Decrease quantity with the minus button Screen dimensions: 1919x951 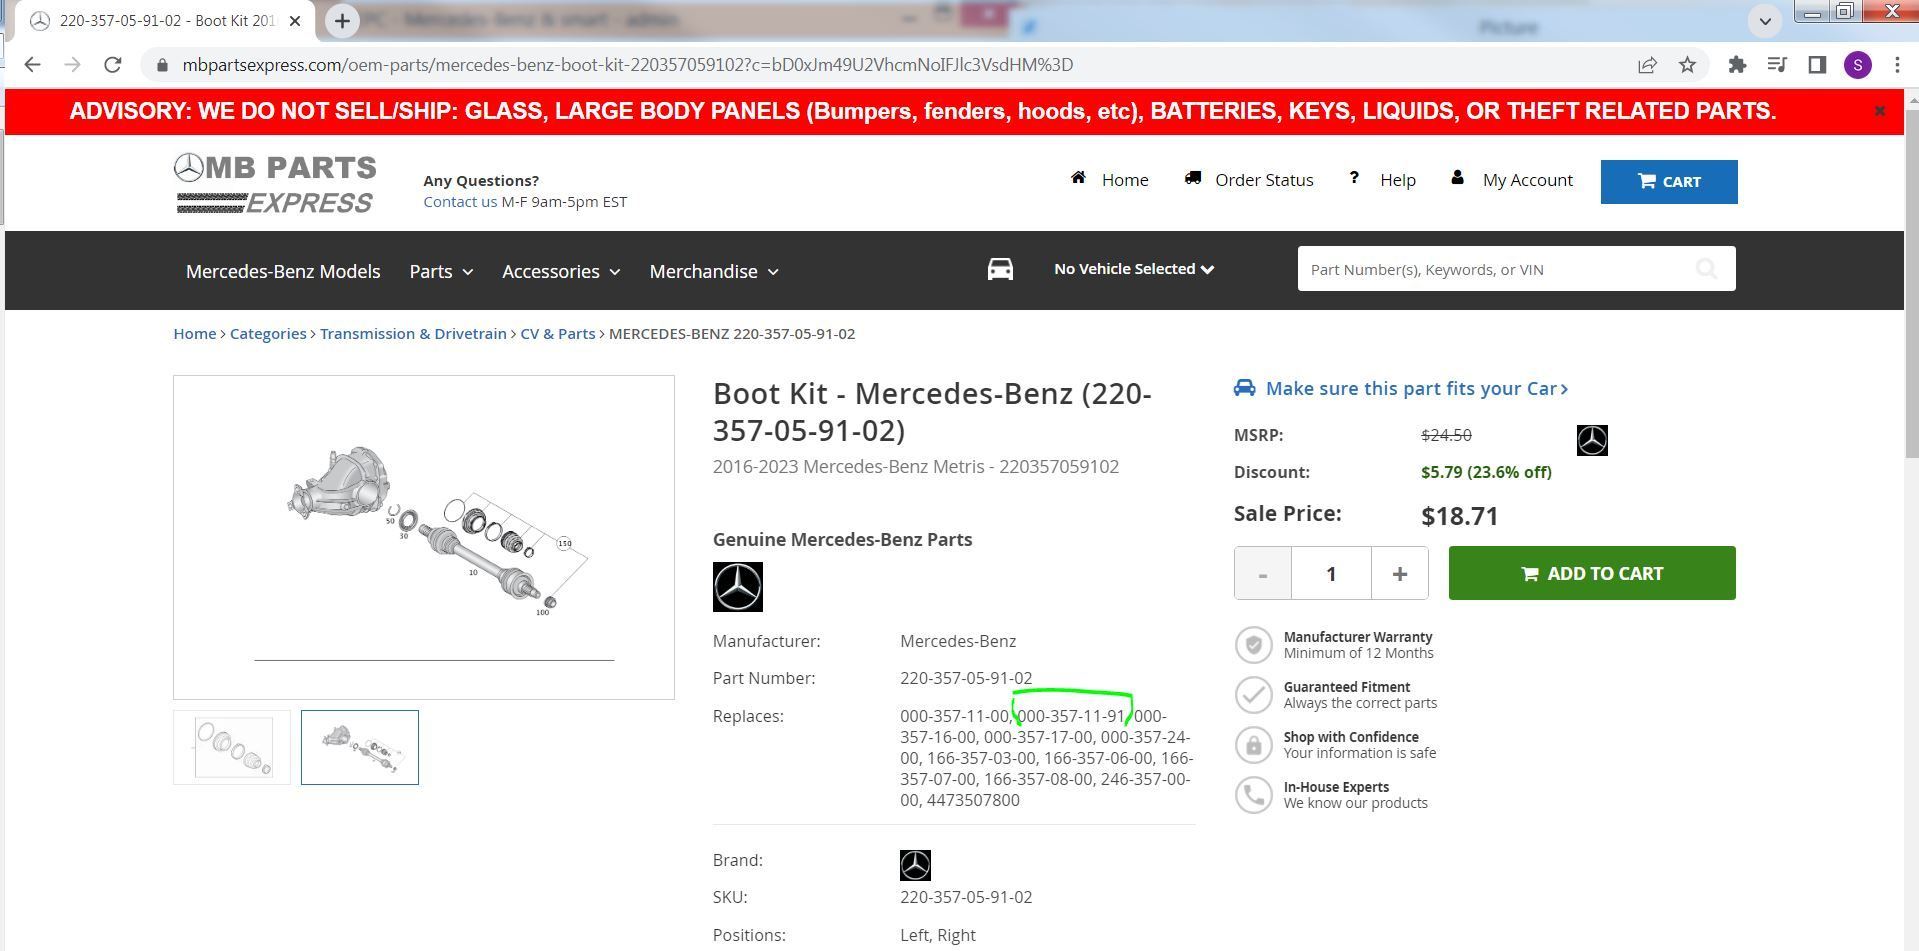tap(1262, 574)
